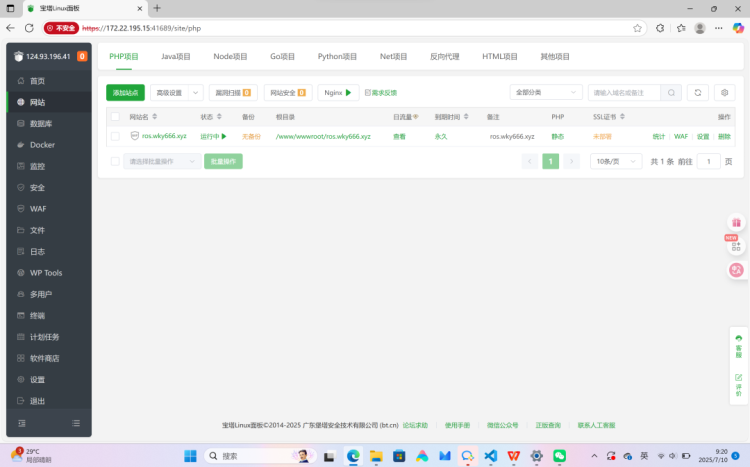This screenshot has width=750, height=467.
Task: Open the 10条/页 page size dropdown
Action: pyautogui.click(x=615, y=161)
